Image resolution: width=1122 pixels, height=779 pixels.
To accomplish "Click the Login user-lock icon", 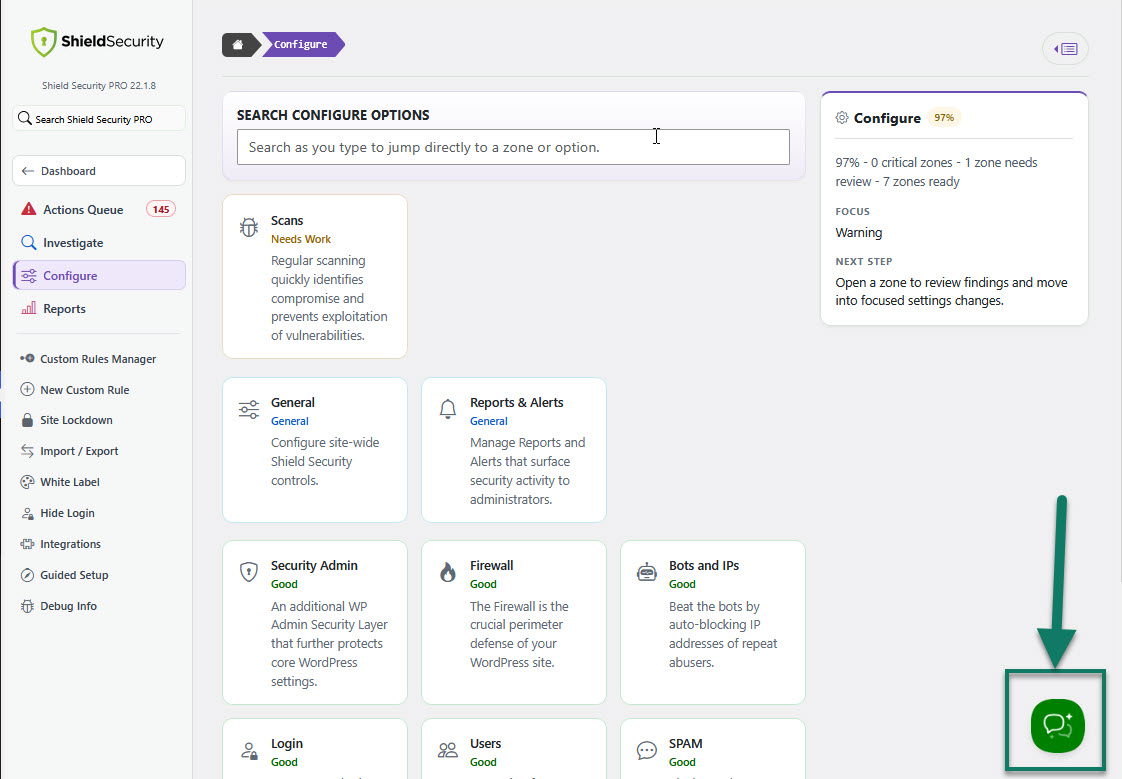I will tap(248, 750).
